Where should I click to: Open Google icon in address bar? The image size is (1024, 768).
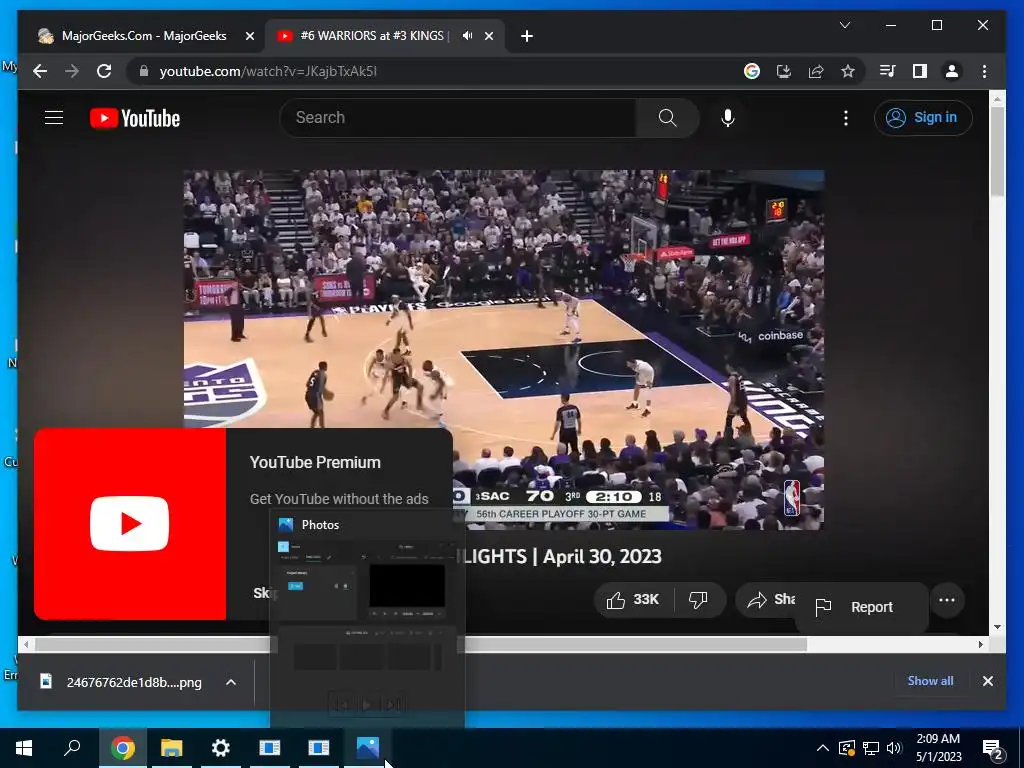[x=752, y=71]
